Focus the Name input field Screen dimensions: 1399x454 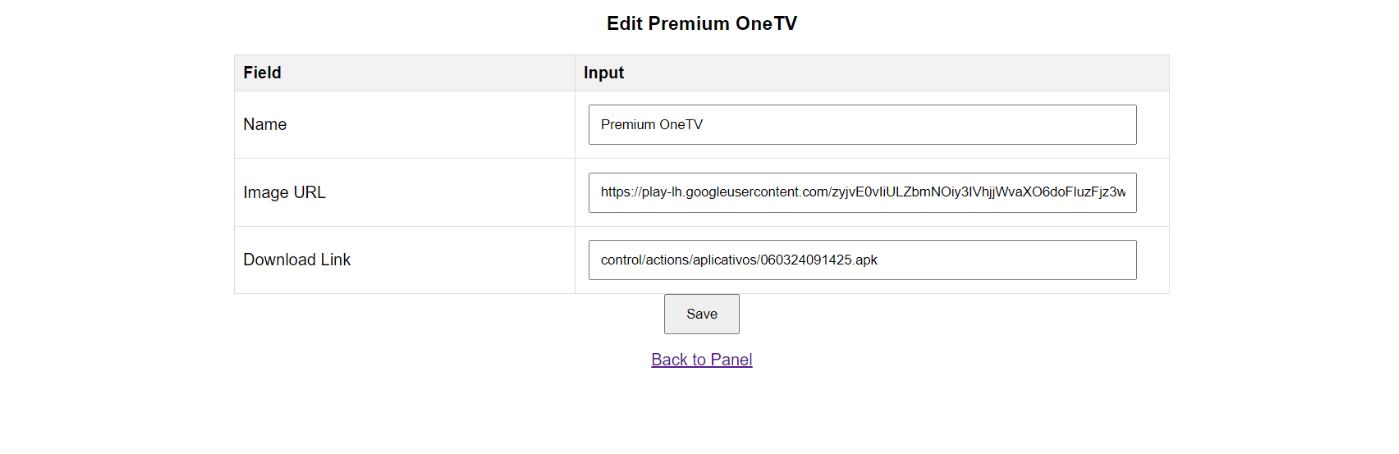click(862, 125)
